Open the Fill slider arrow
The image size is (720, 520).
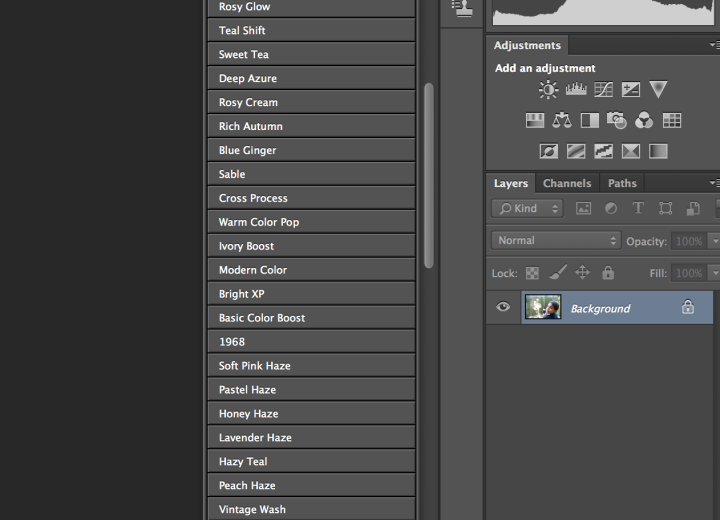click(x=714, y=273)
